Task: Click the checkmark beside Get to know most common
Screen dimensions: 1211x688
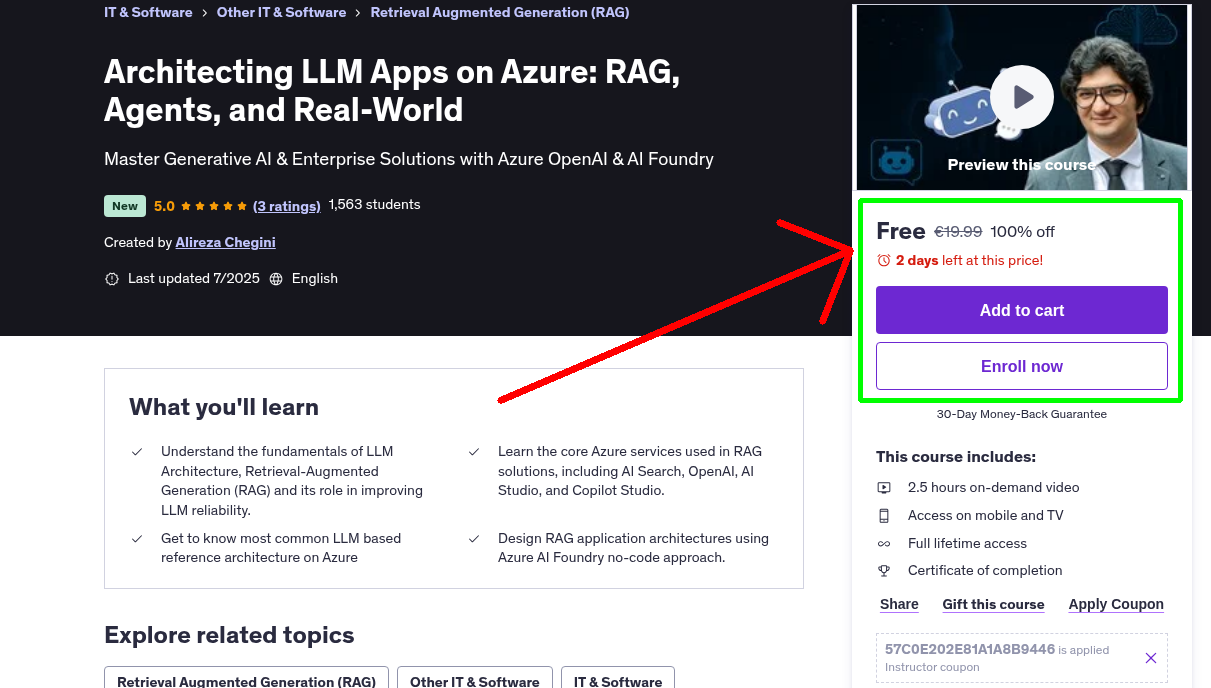Action: [137, 539]
